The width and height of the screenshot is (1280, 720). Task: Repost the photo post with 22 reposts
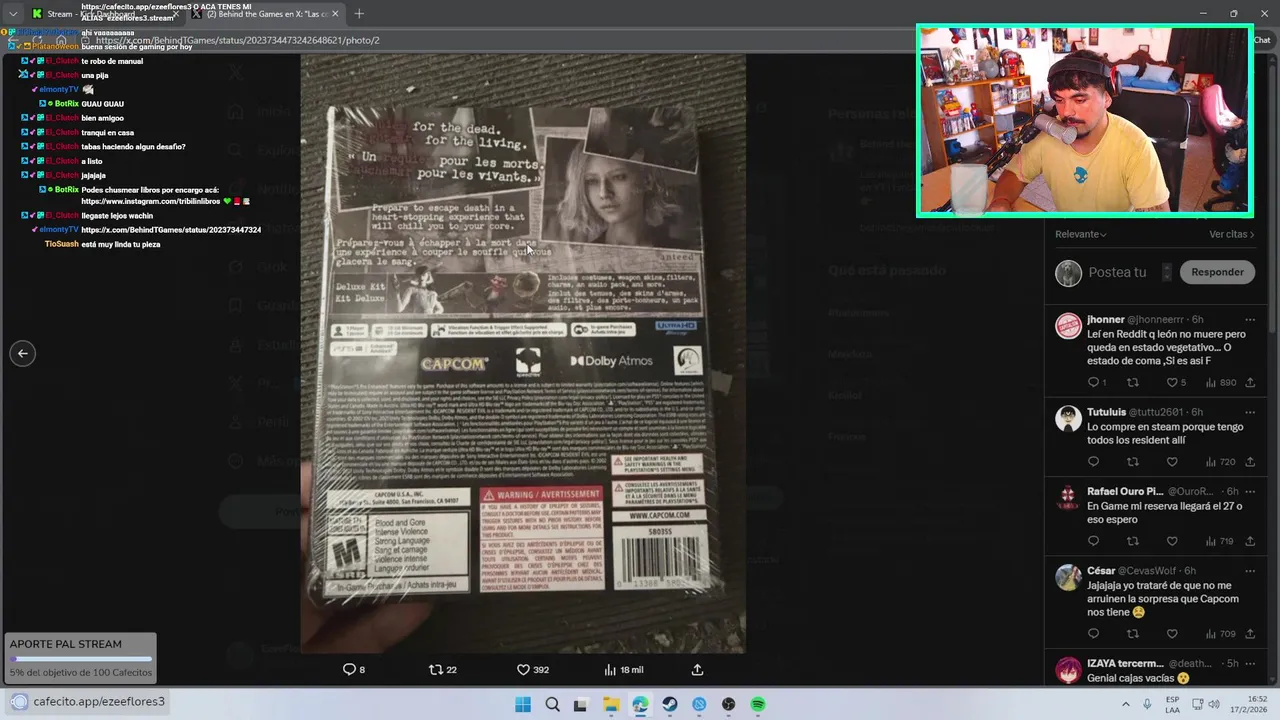[x=442, y=669]
